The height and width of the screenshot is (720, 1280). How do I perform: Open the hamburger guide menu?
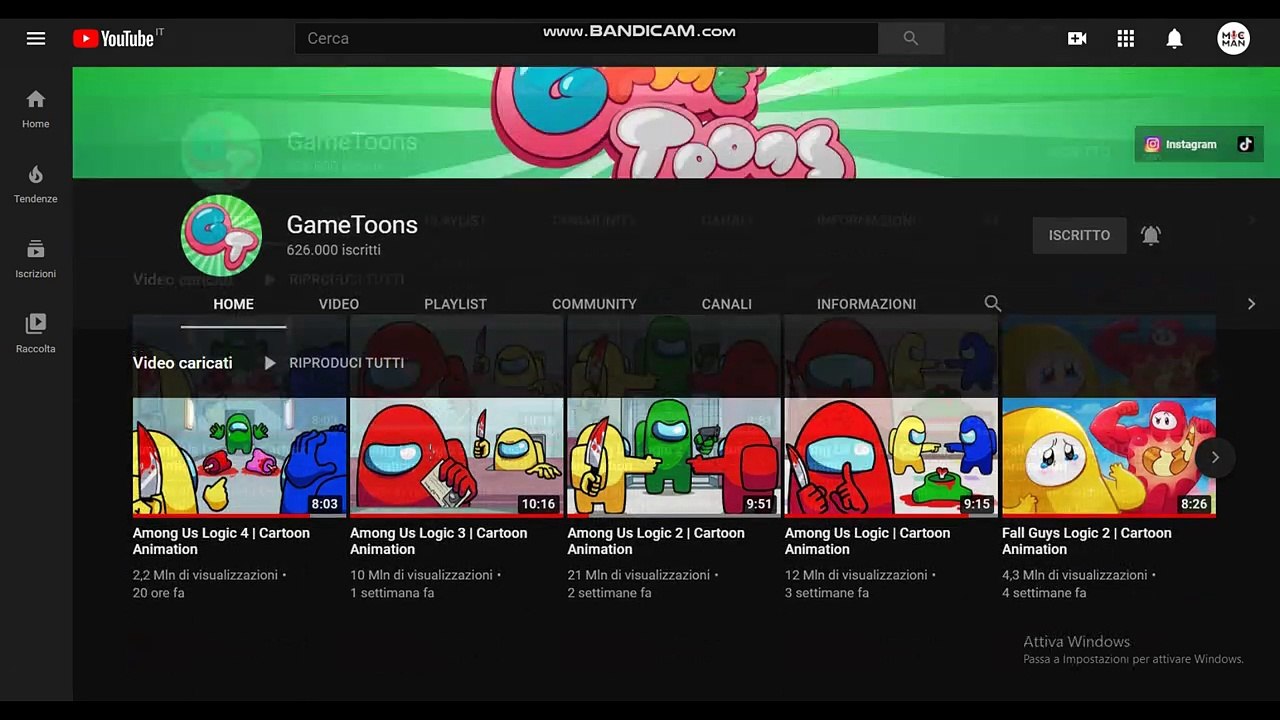36,38
